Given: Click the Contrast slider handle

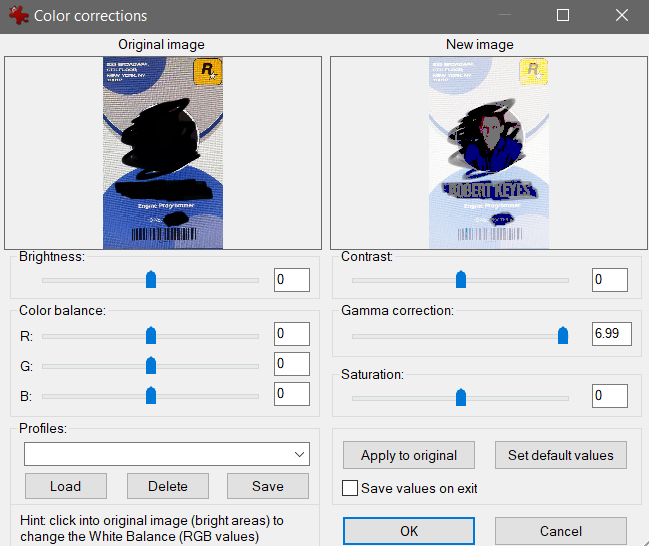Looking at the screenshot, I should coord(461,279).
